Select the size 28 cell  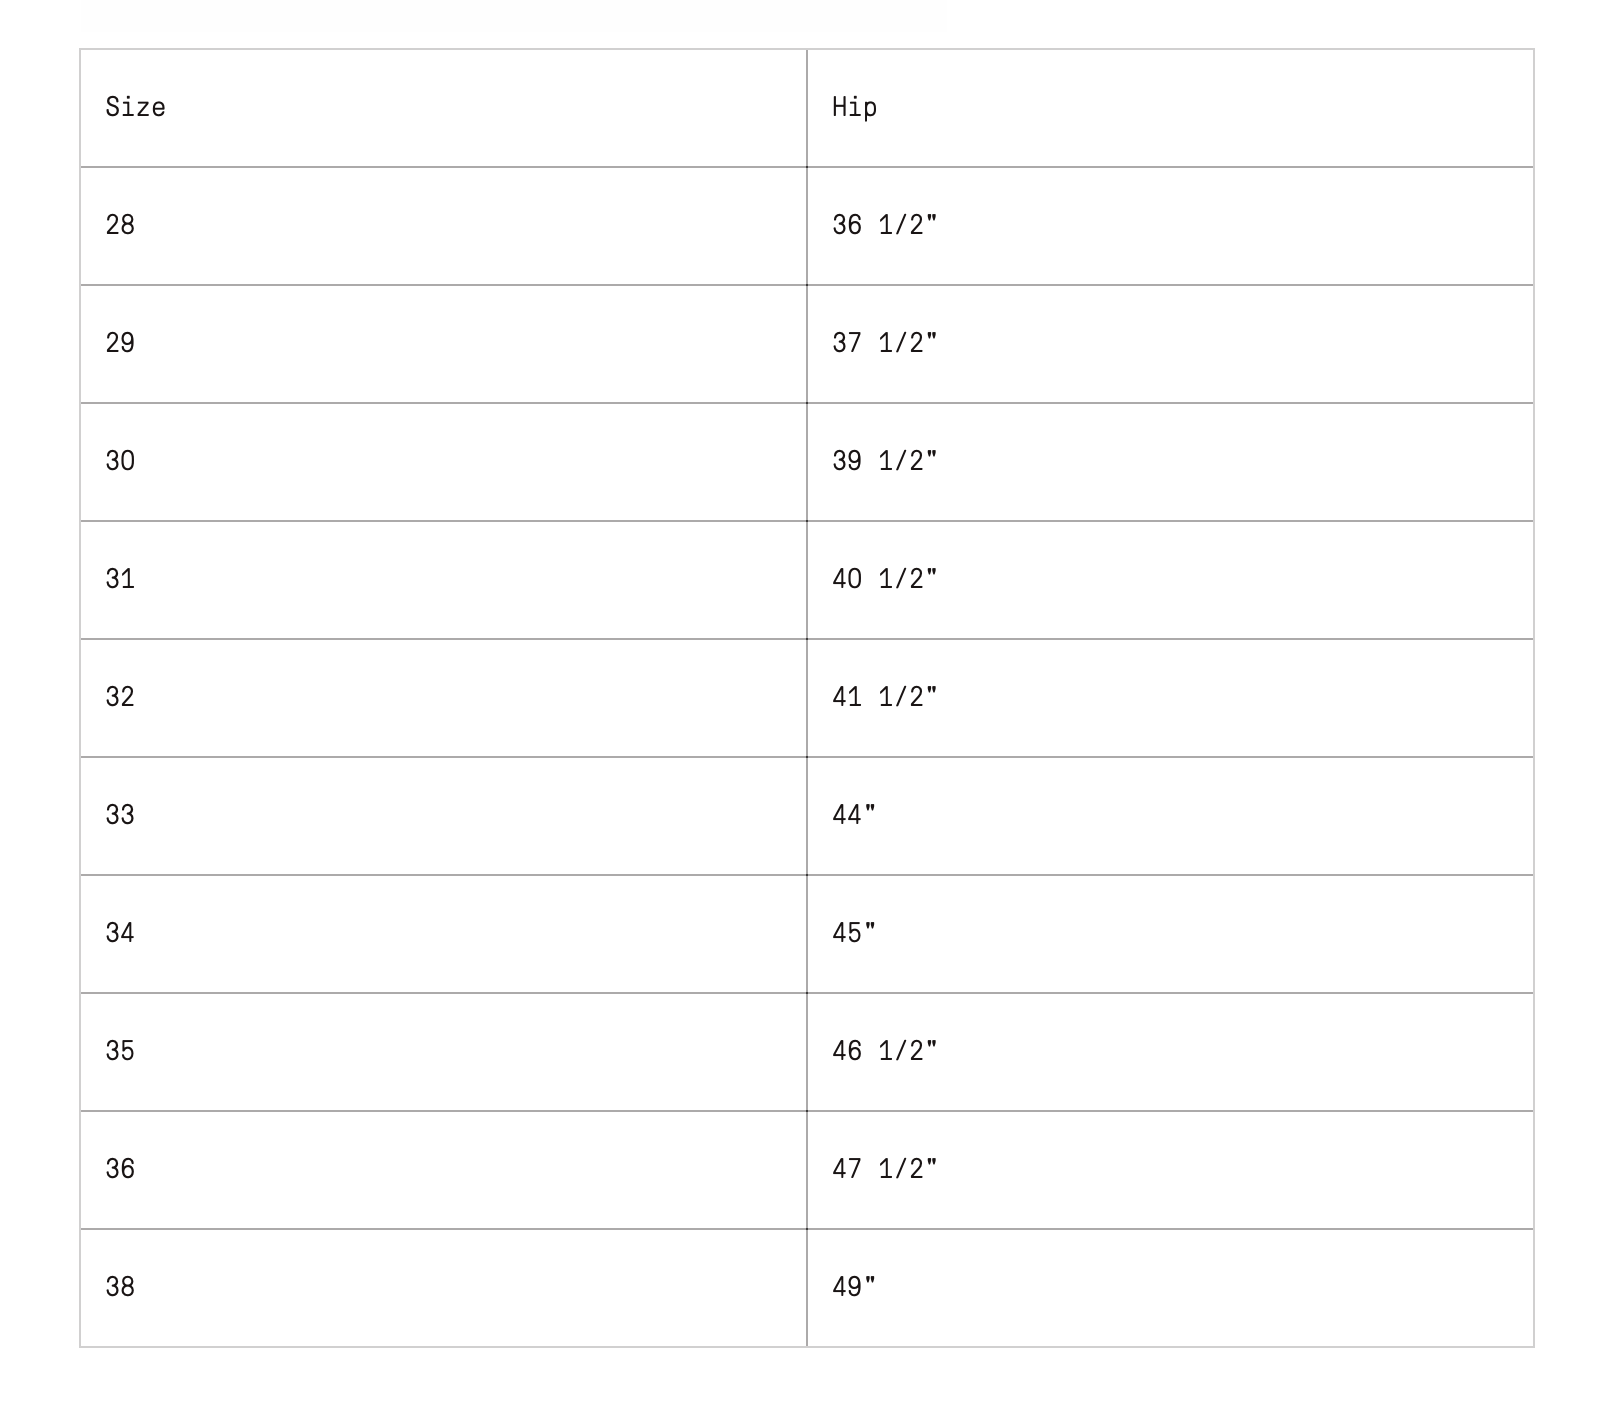click(x=120, y=225)
